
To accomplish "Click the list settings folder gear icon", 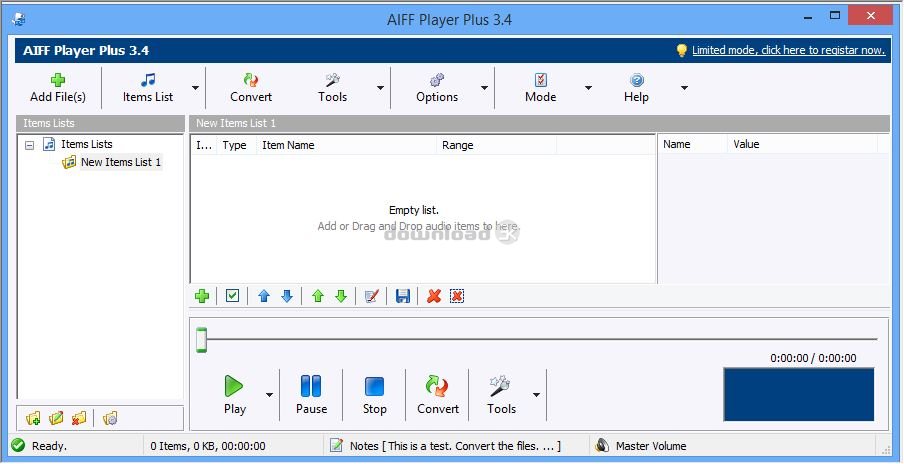I will pyautogui.click(x=110, y=418).
